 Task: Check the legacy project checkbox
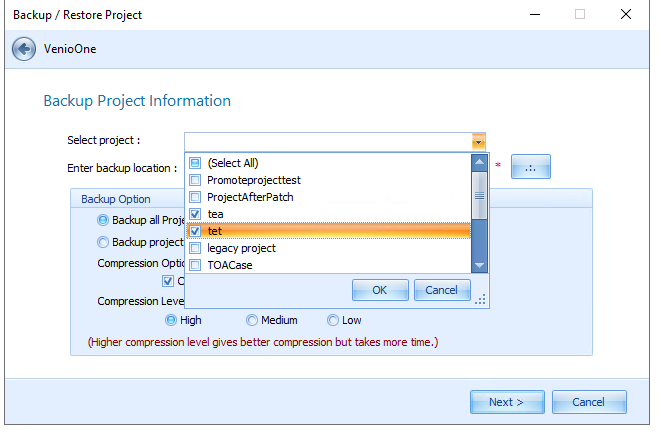pos(195,248)
